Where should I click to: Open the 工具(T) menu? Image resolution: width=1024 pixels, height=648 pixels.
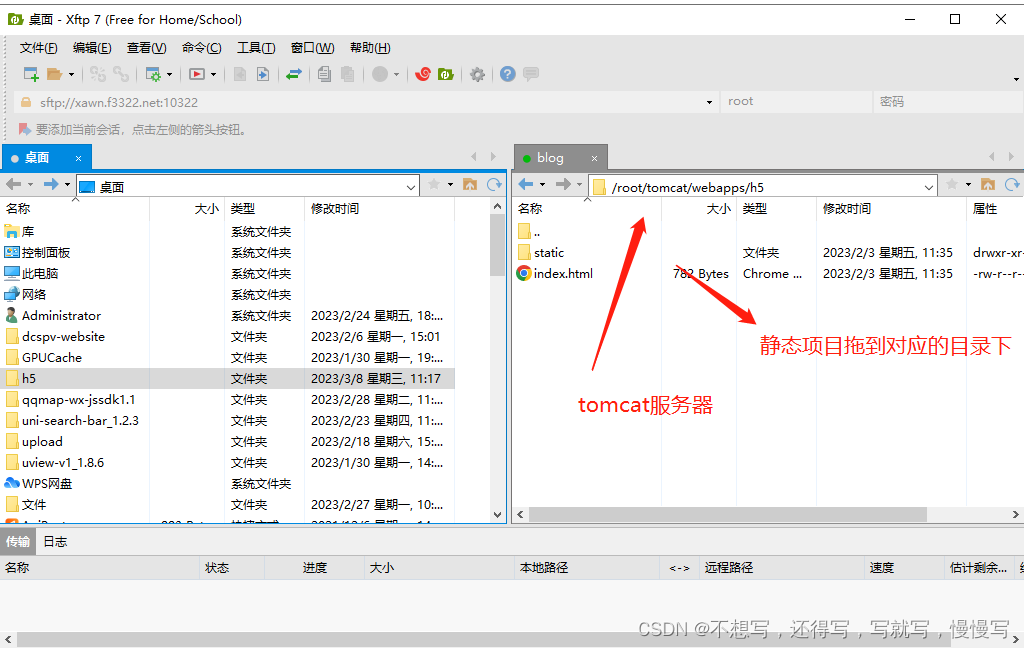256,48
